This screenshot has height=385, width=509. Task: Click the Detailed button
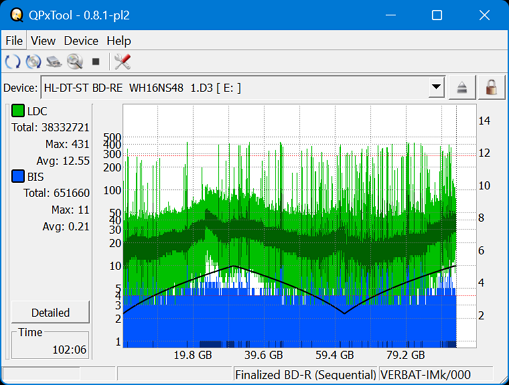(50, 313)
